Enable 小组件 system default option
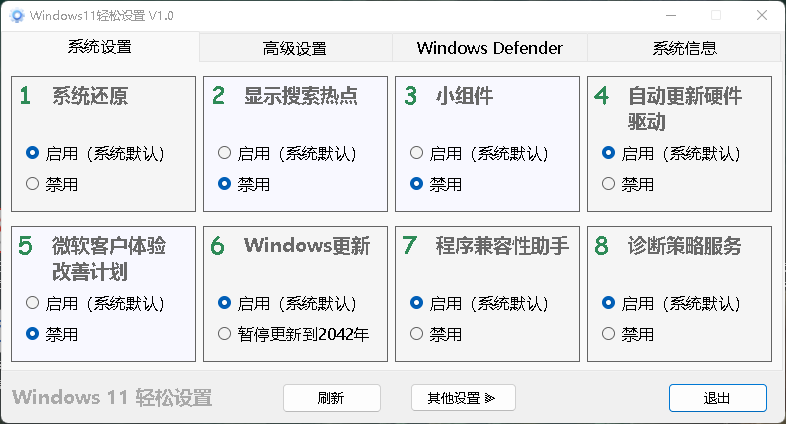The height and width of the screenshot is (424, 786). click(x=417, y=154)
